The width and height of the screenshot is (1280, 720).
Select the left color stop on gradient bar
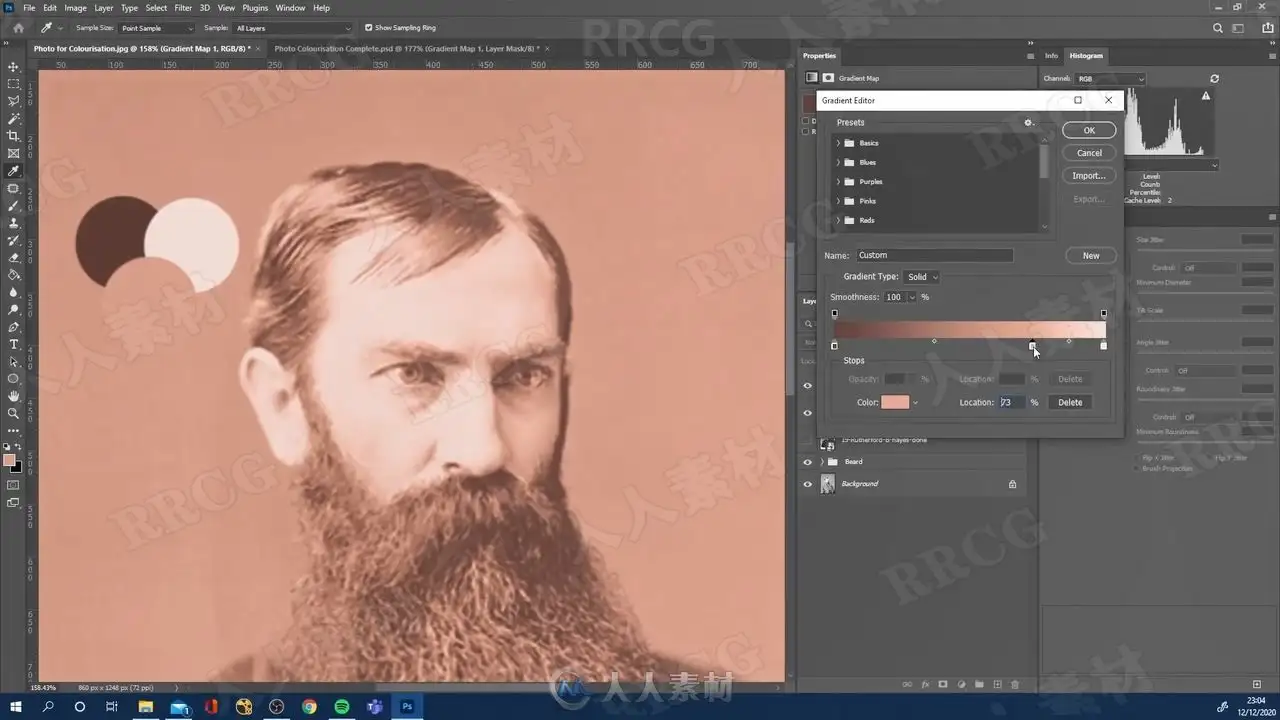[834, 346]
